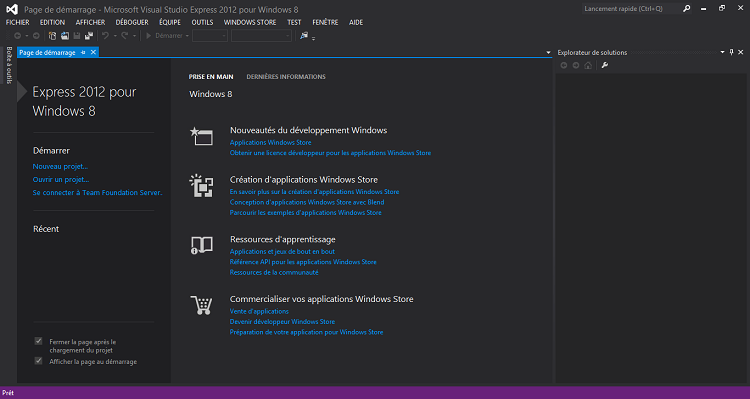Viewport: 750px width, 399px height.
Task: Open the solution configurations combo box
Action: click(210, 36)
